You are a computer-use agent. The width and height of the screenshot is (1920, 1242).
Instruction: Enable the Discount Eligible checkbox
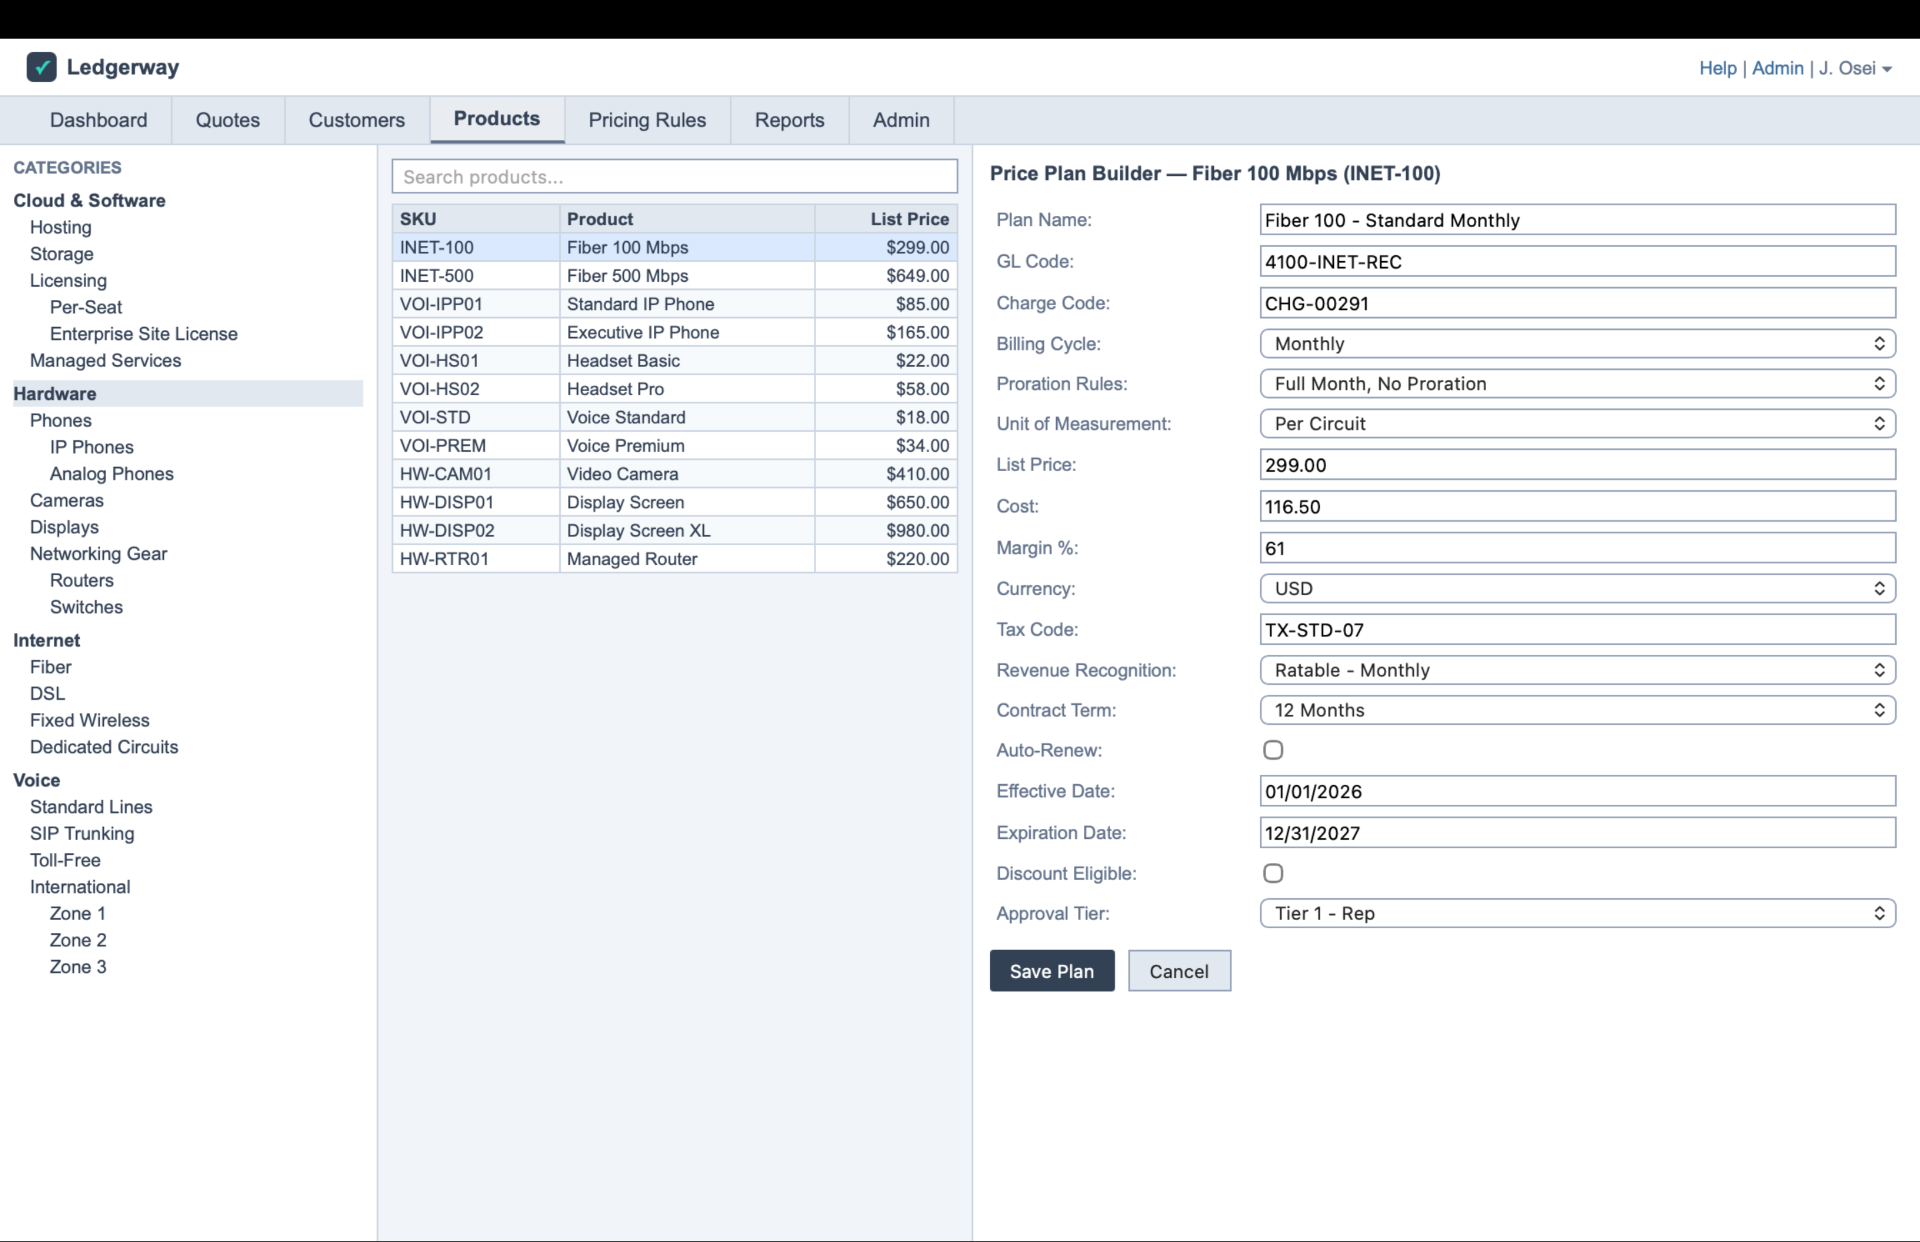(x=1273, y=873)
